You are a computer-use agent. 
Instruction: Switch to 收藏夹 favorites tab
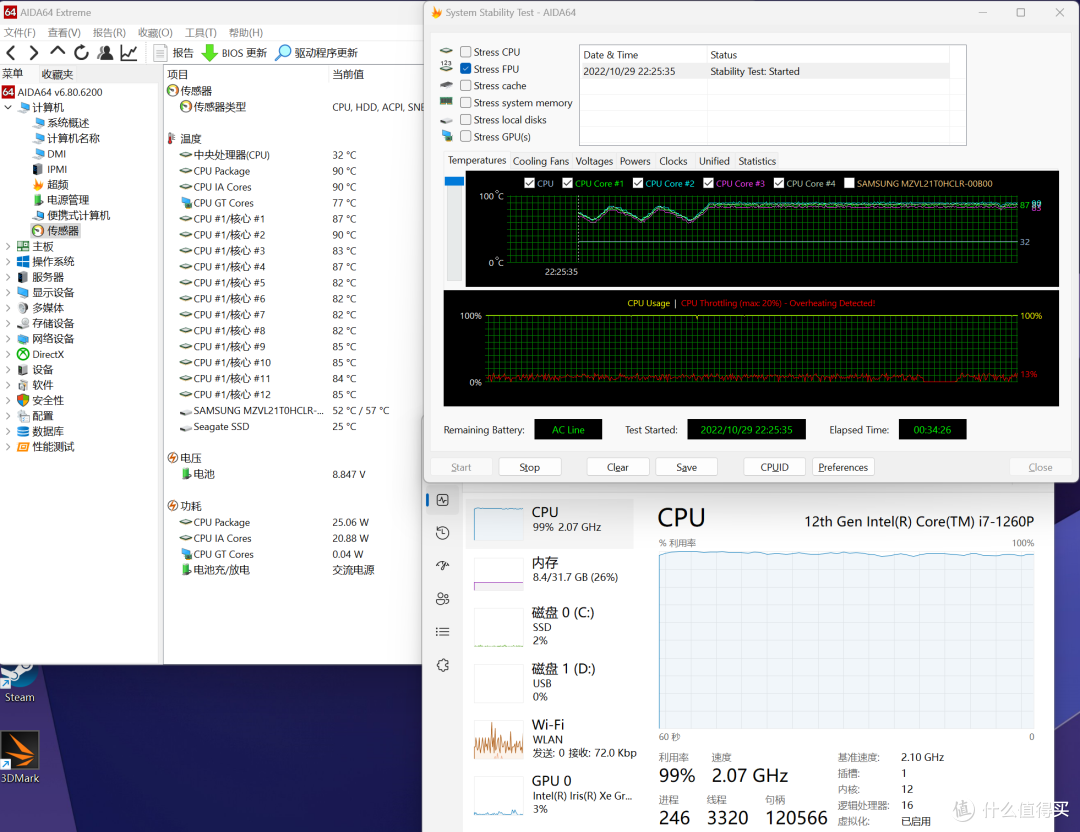click(x=57, y=74)
